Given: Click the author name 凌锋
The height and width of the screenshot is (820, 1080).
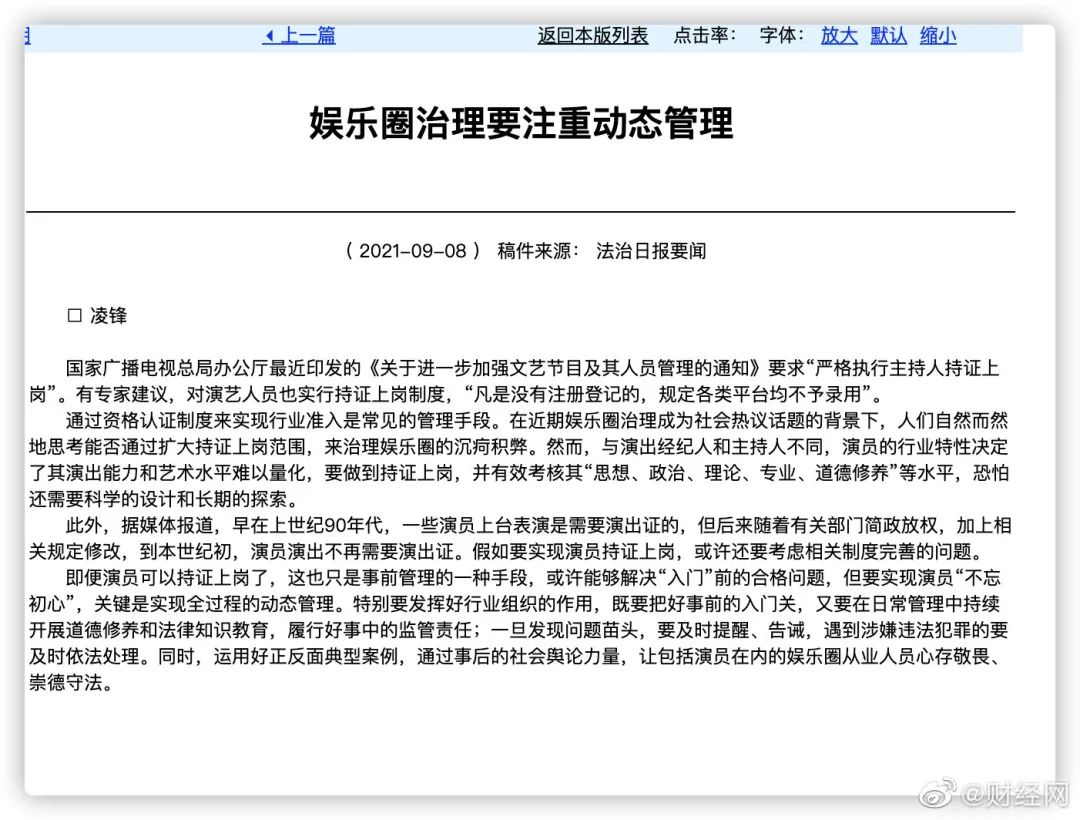Looking at the screenshot, I should pos(109,316).
